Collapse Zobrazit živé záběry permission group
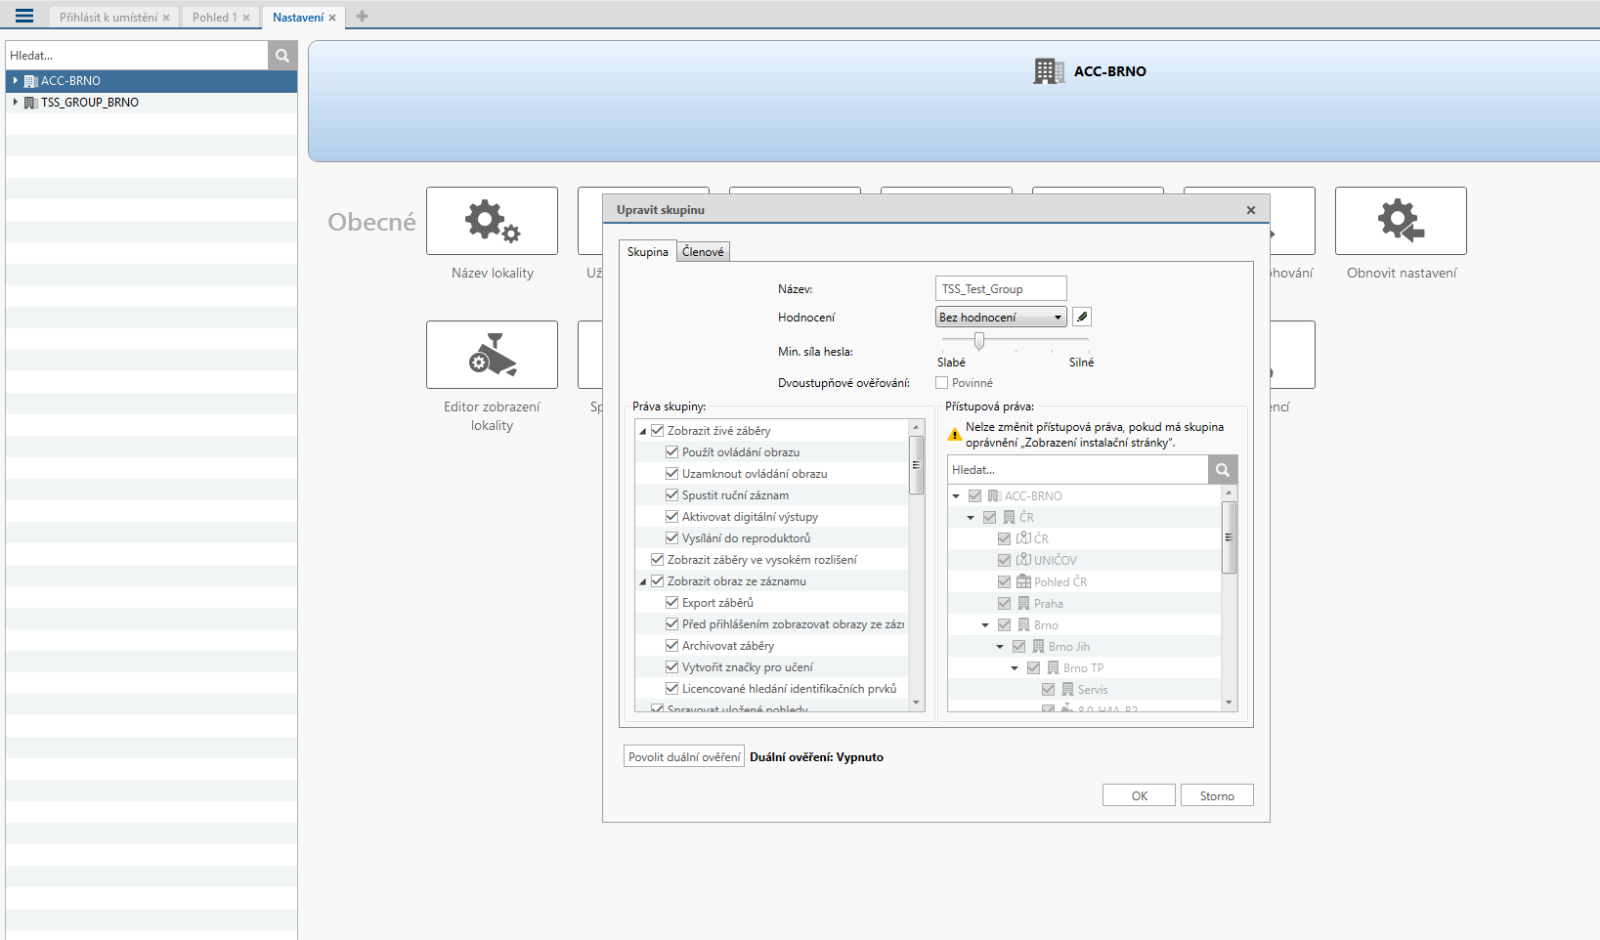This screenshot has height=940, width=1600. [x=643, y=431]
